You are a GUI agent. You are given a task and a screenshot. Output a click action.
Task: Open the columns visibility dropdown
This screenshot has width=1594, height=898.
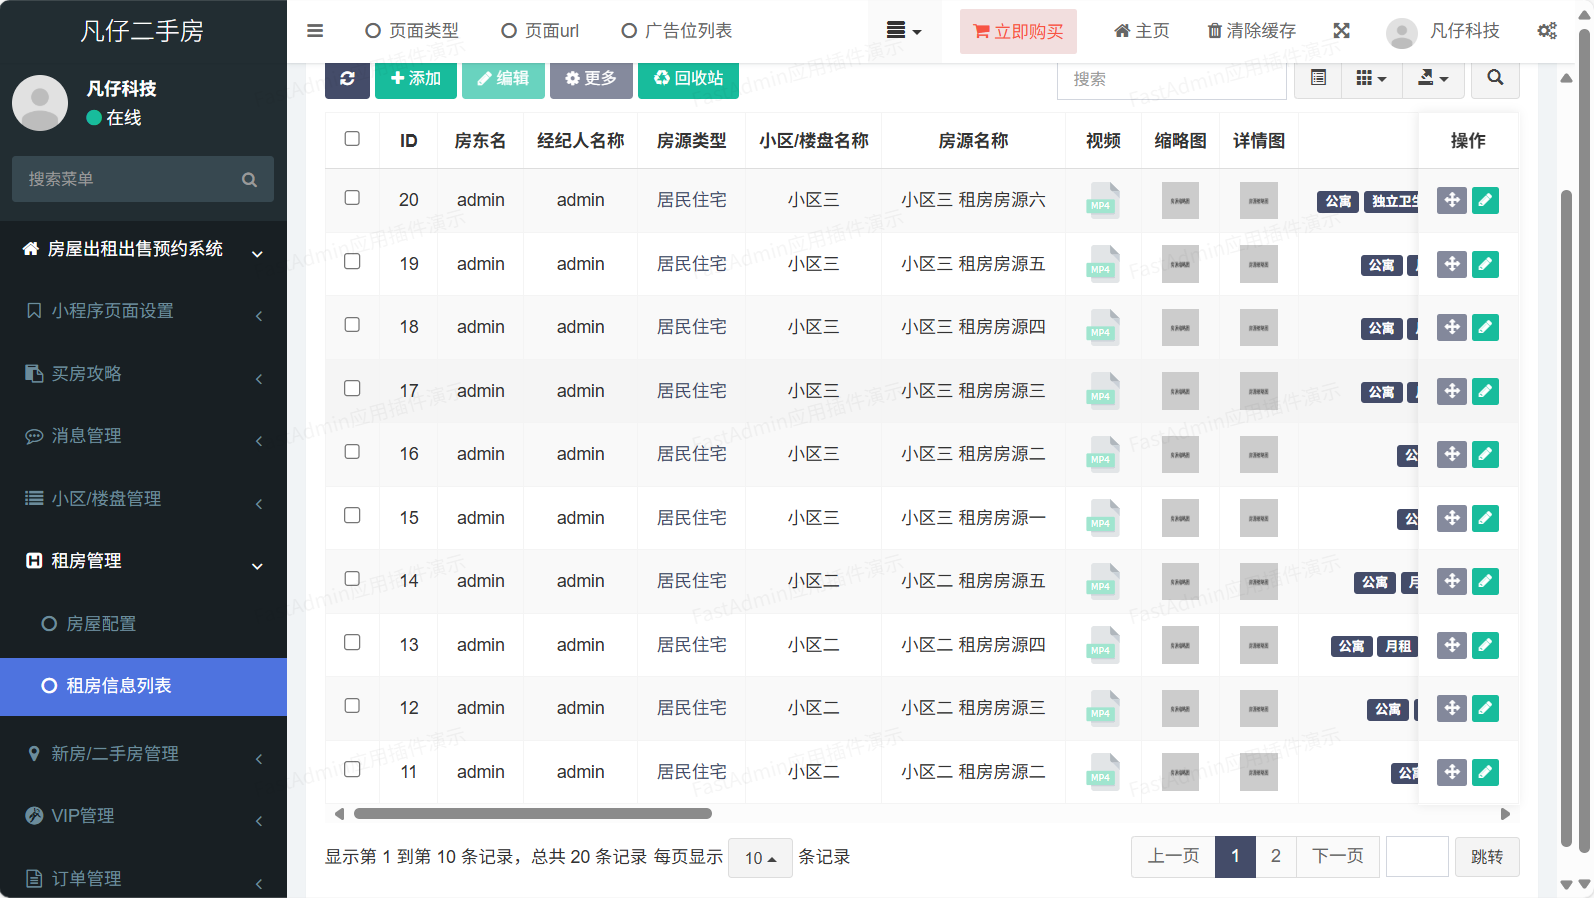[x=1370, y=78]
